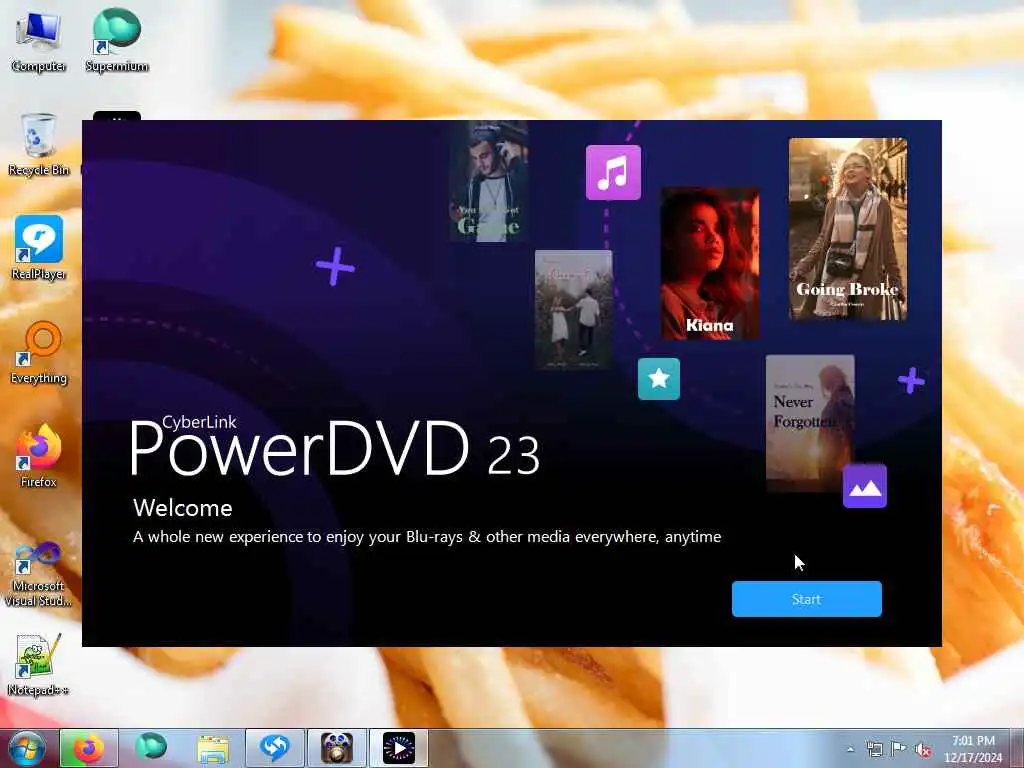This screenshot has height=768, width=1024.
Task: Open the clock showing 7:01 PM
Action: tap(973, 749)
